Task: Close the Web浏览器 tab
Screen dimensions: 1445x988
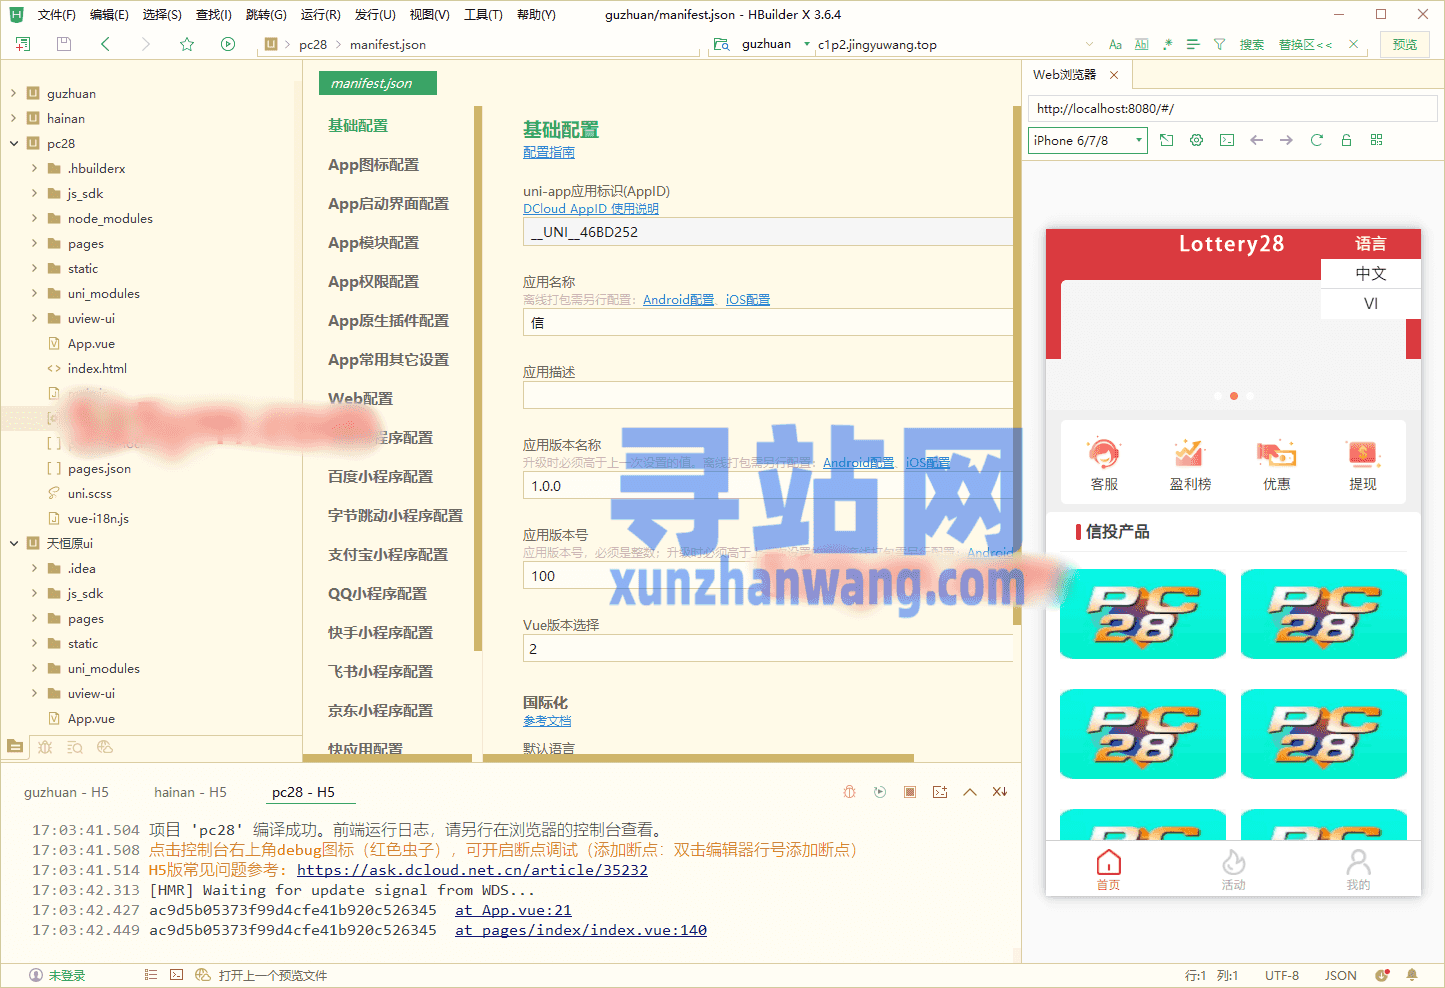Action: coord(1114,75)
